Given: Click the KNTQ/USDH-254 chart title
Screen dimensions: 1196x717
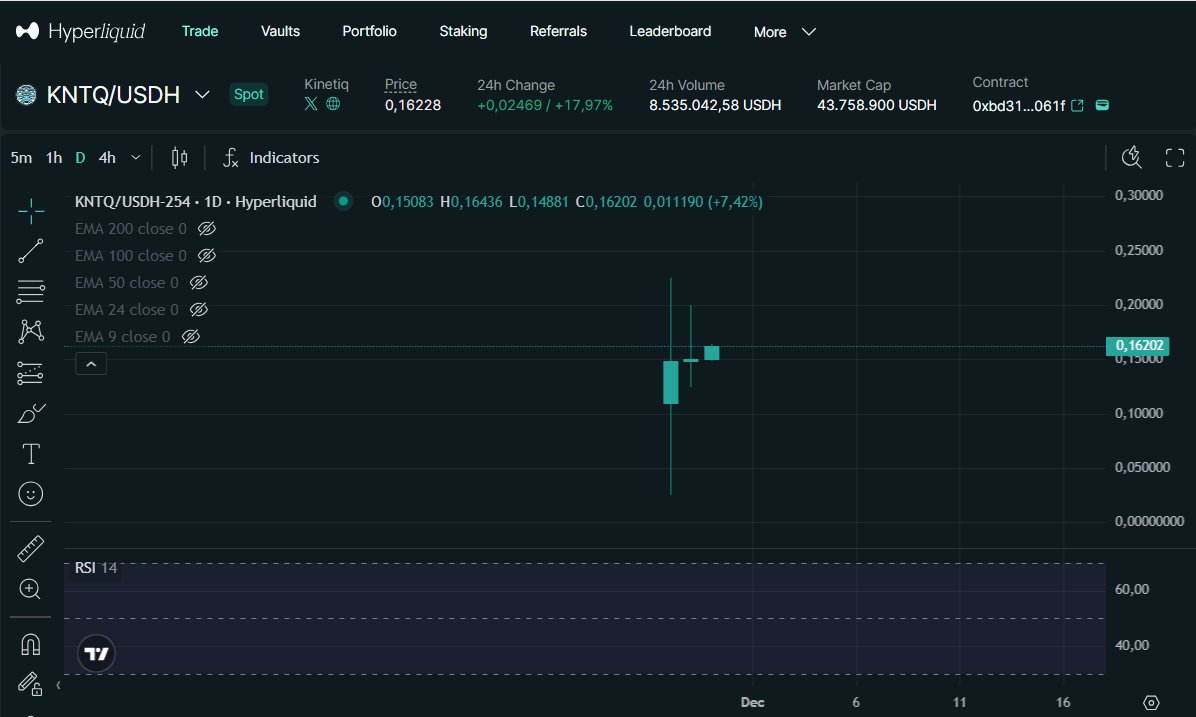Looking at the screenshot, I should (195, 201).
